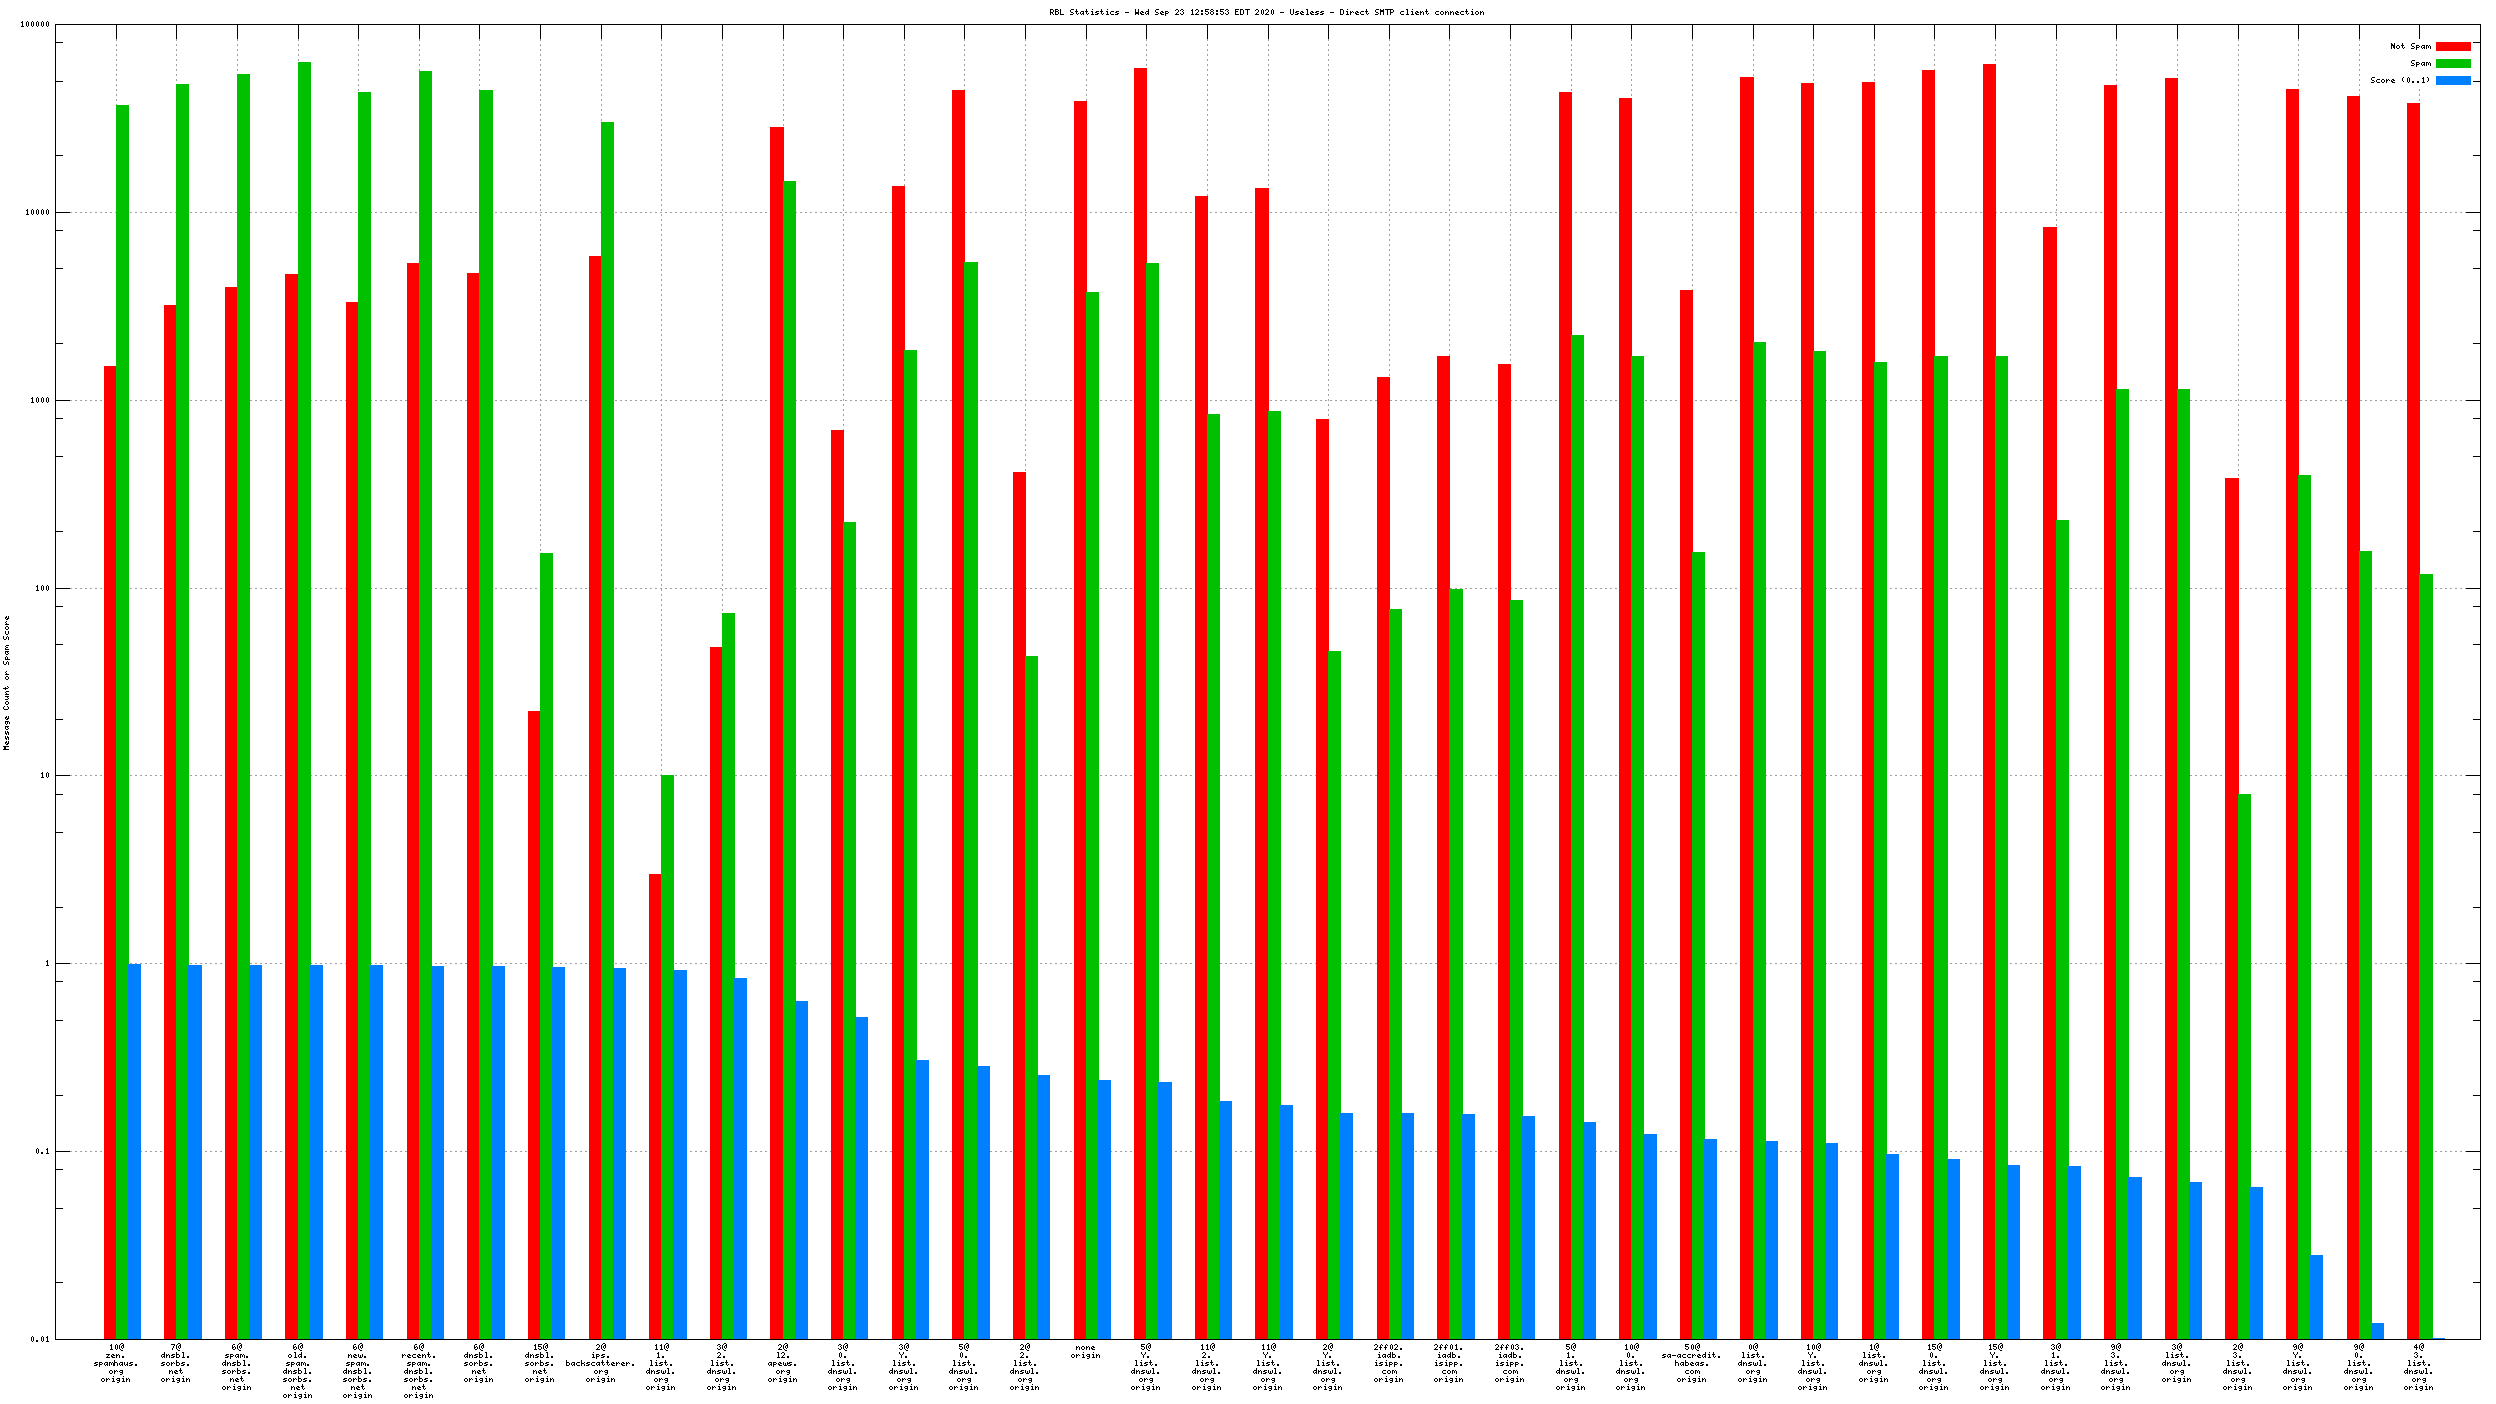Click the blue bar above 'none origin'

pos(1104,1208)
